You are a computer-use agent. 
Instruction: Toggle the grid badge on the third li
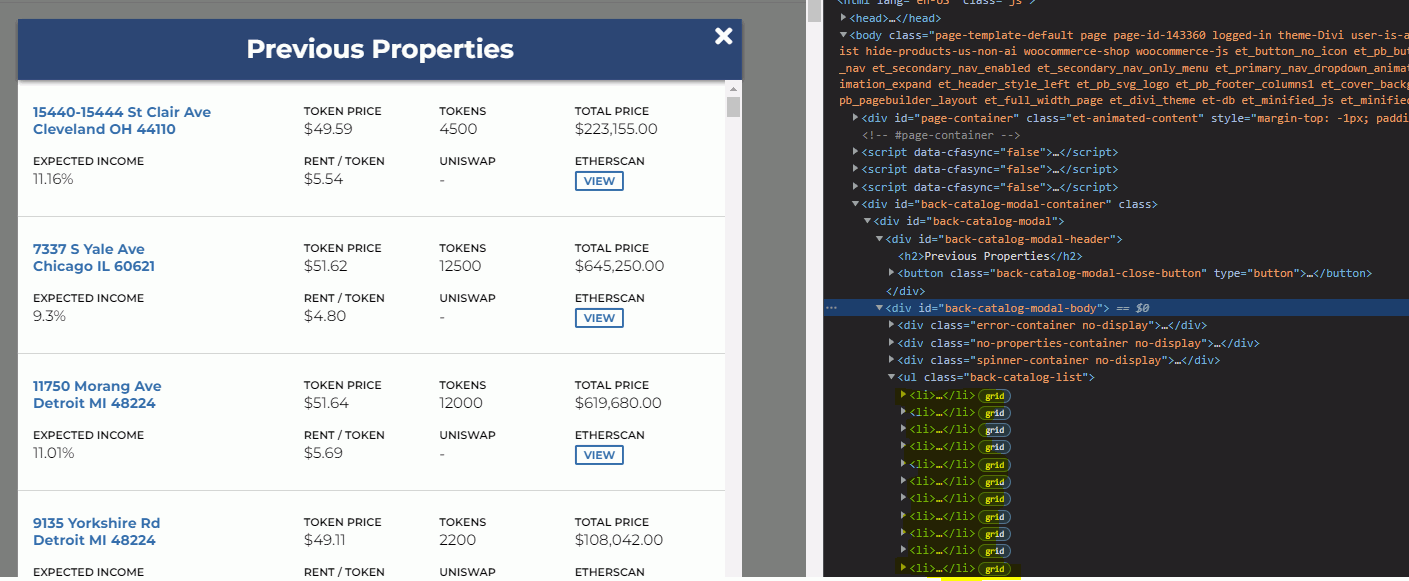994,430
